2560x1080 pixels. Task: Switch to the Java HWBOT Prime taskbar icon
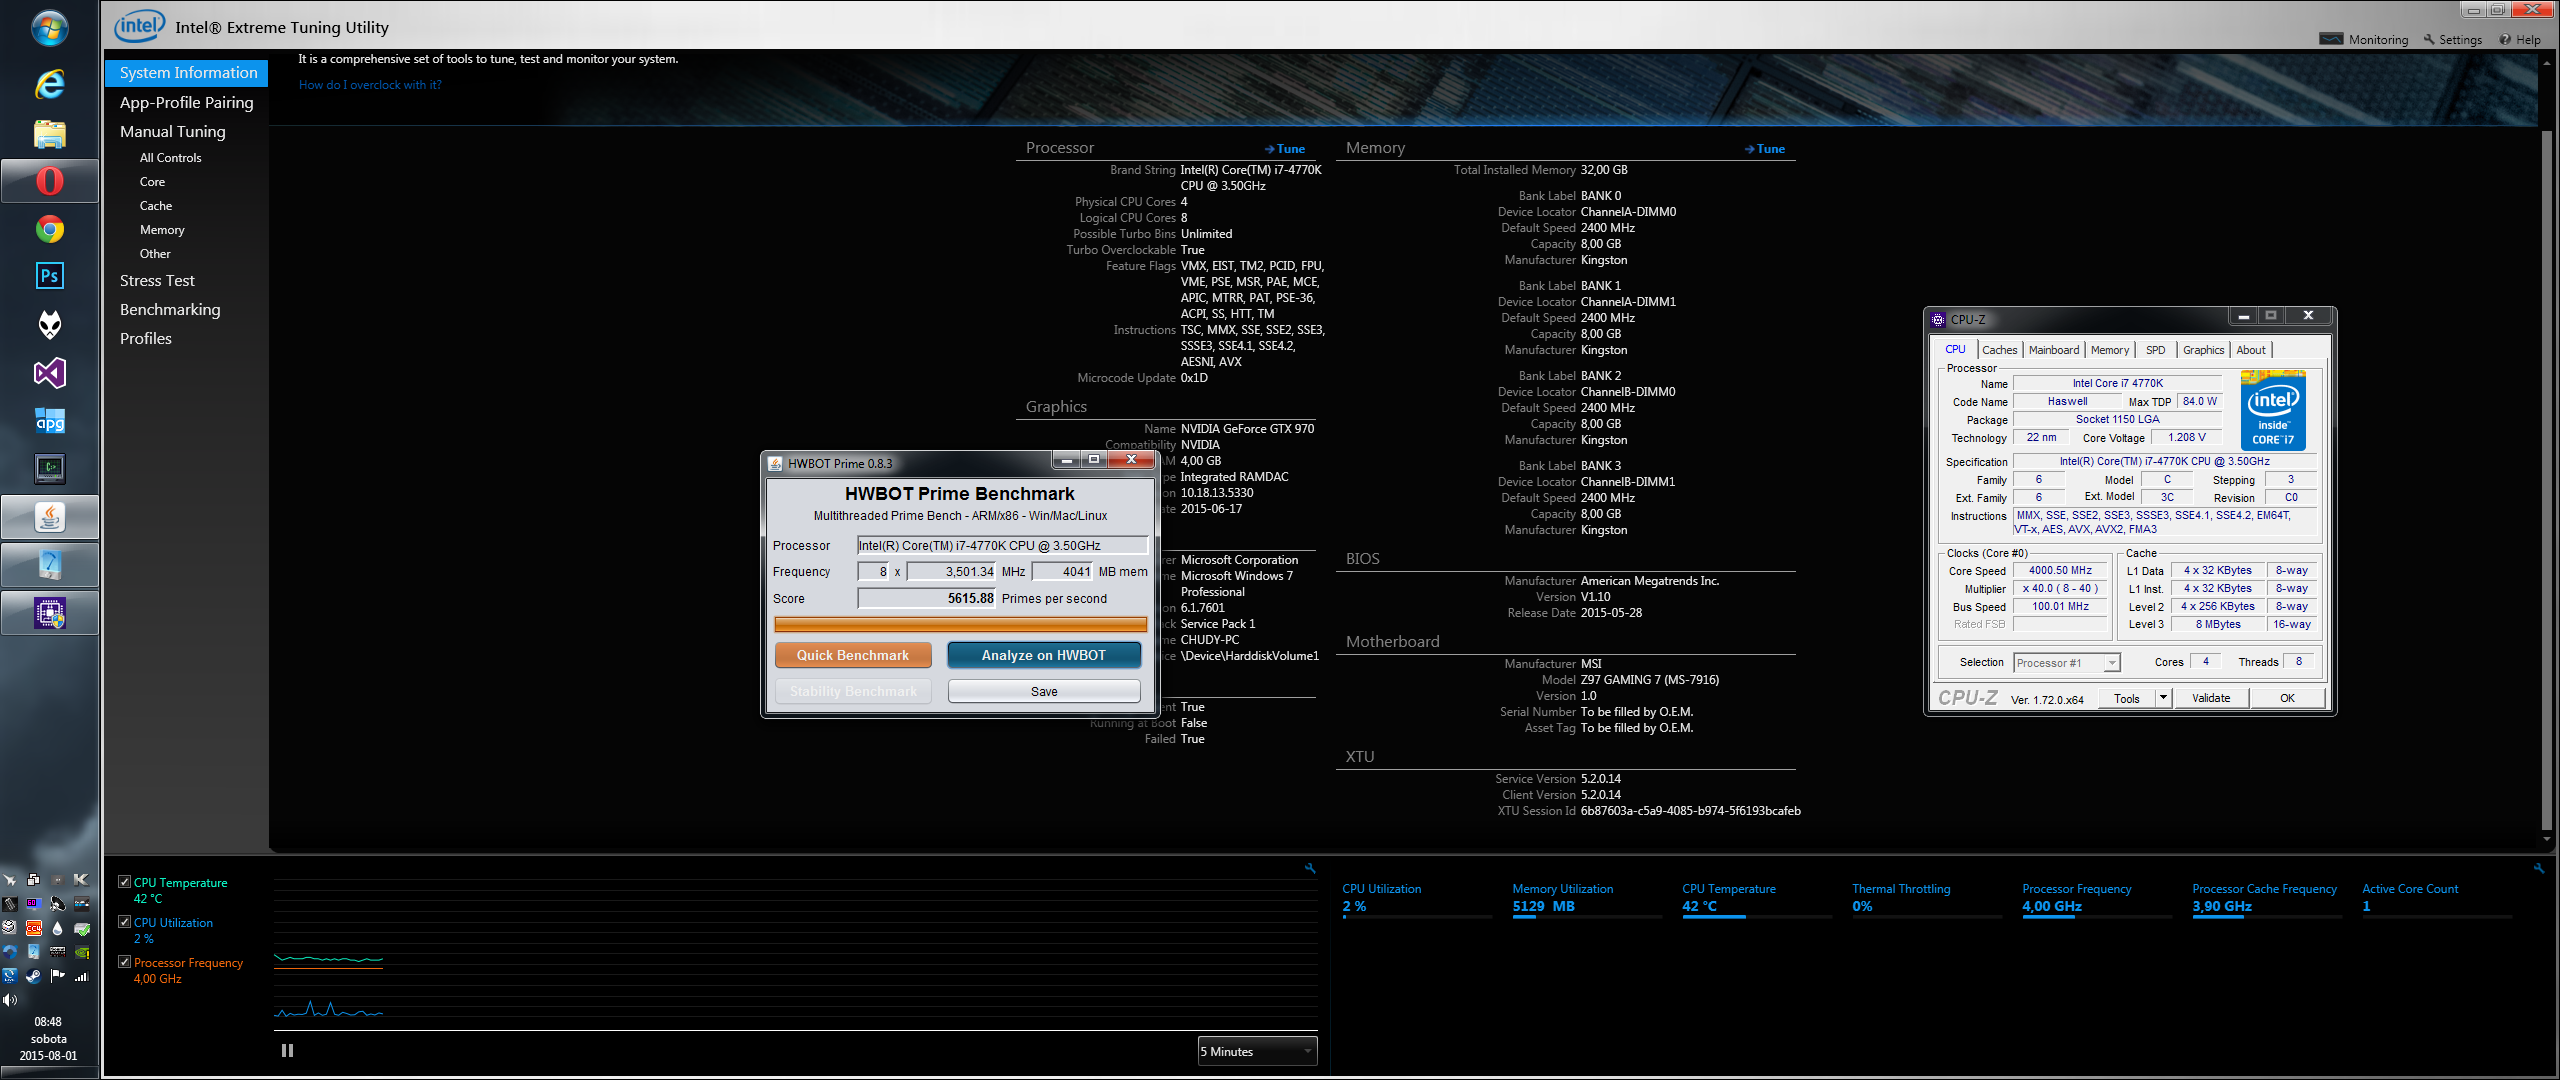[49, 517]
